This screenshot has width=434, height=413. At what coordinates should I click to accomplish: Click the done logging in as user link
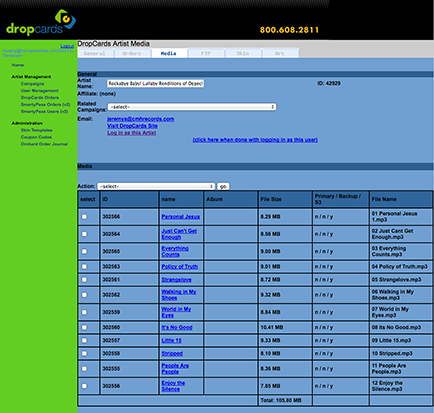(x=255, y=140)
